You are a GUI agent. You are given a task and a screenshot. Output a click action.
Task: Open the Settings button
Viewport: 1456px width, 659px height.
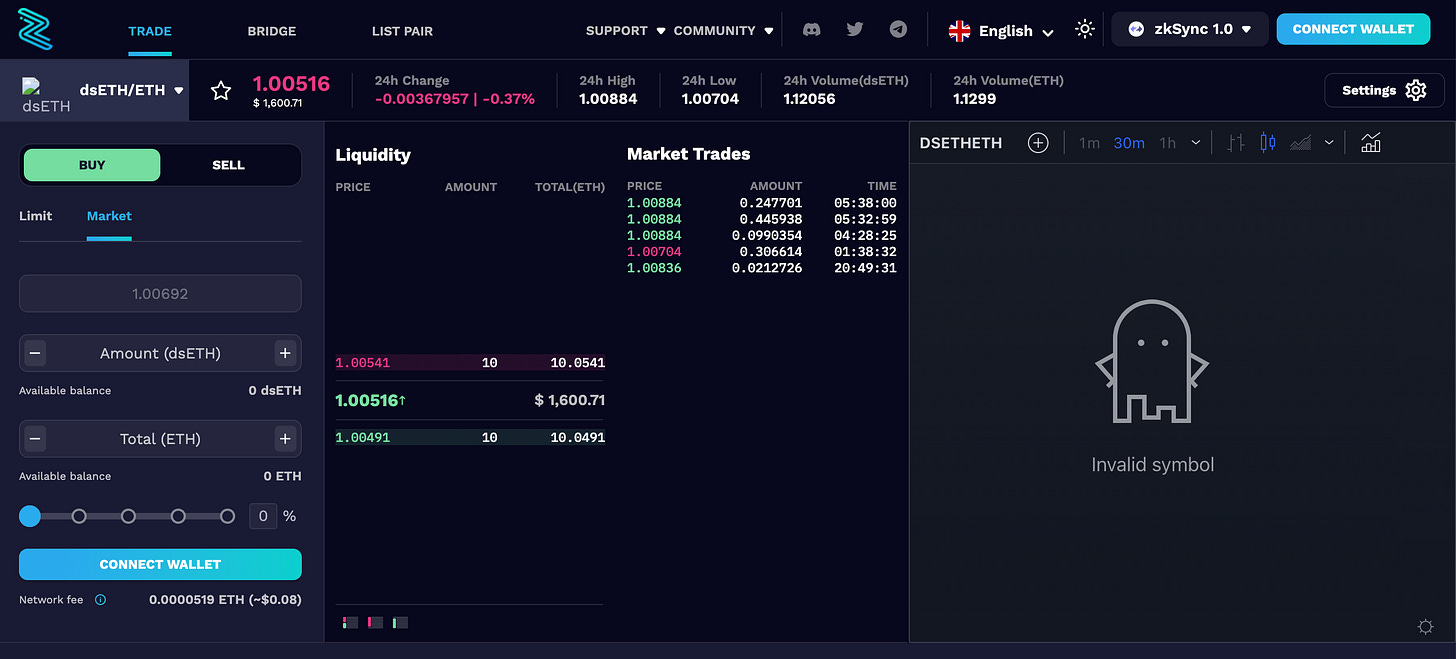pos(1385,90)
